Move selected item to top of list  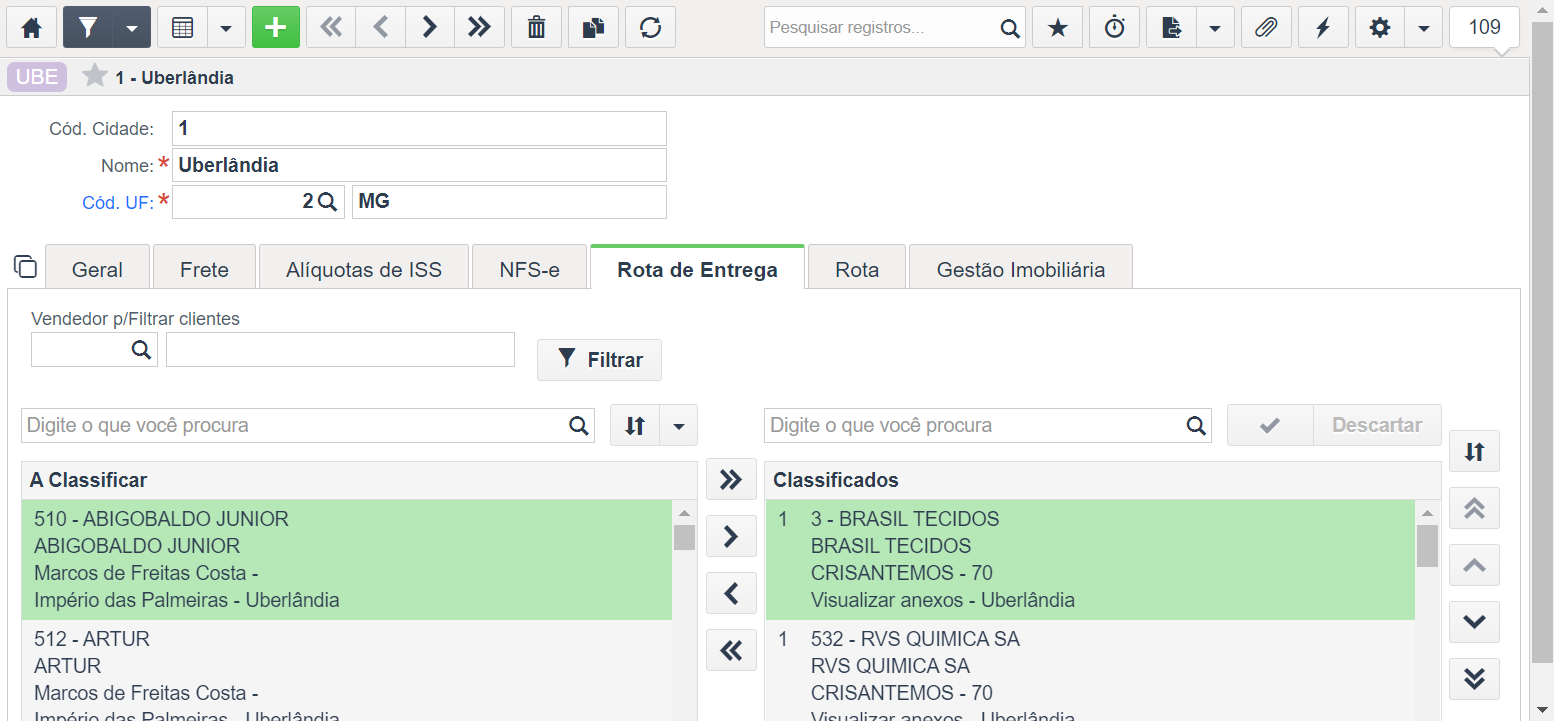tap(1474, 508)
